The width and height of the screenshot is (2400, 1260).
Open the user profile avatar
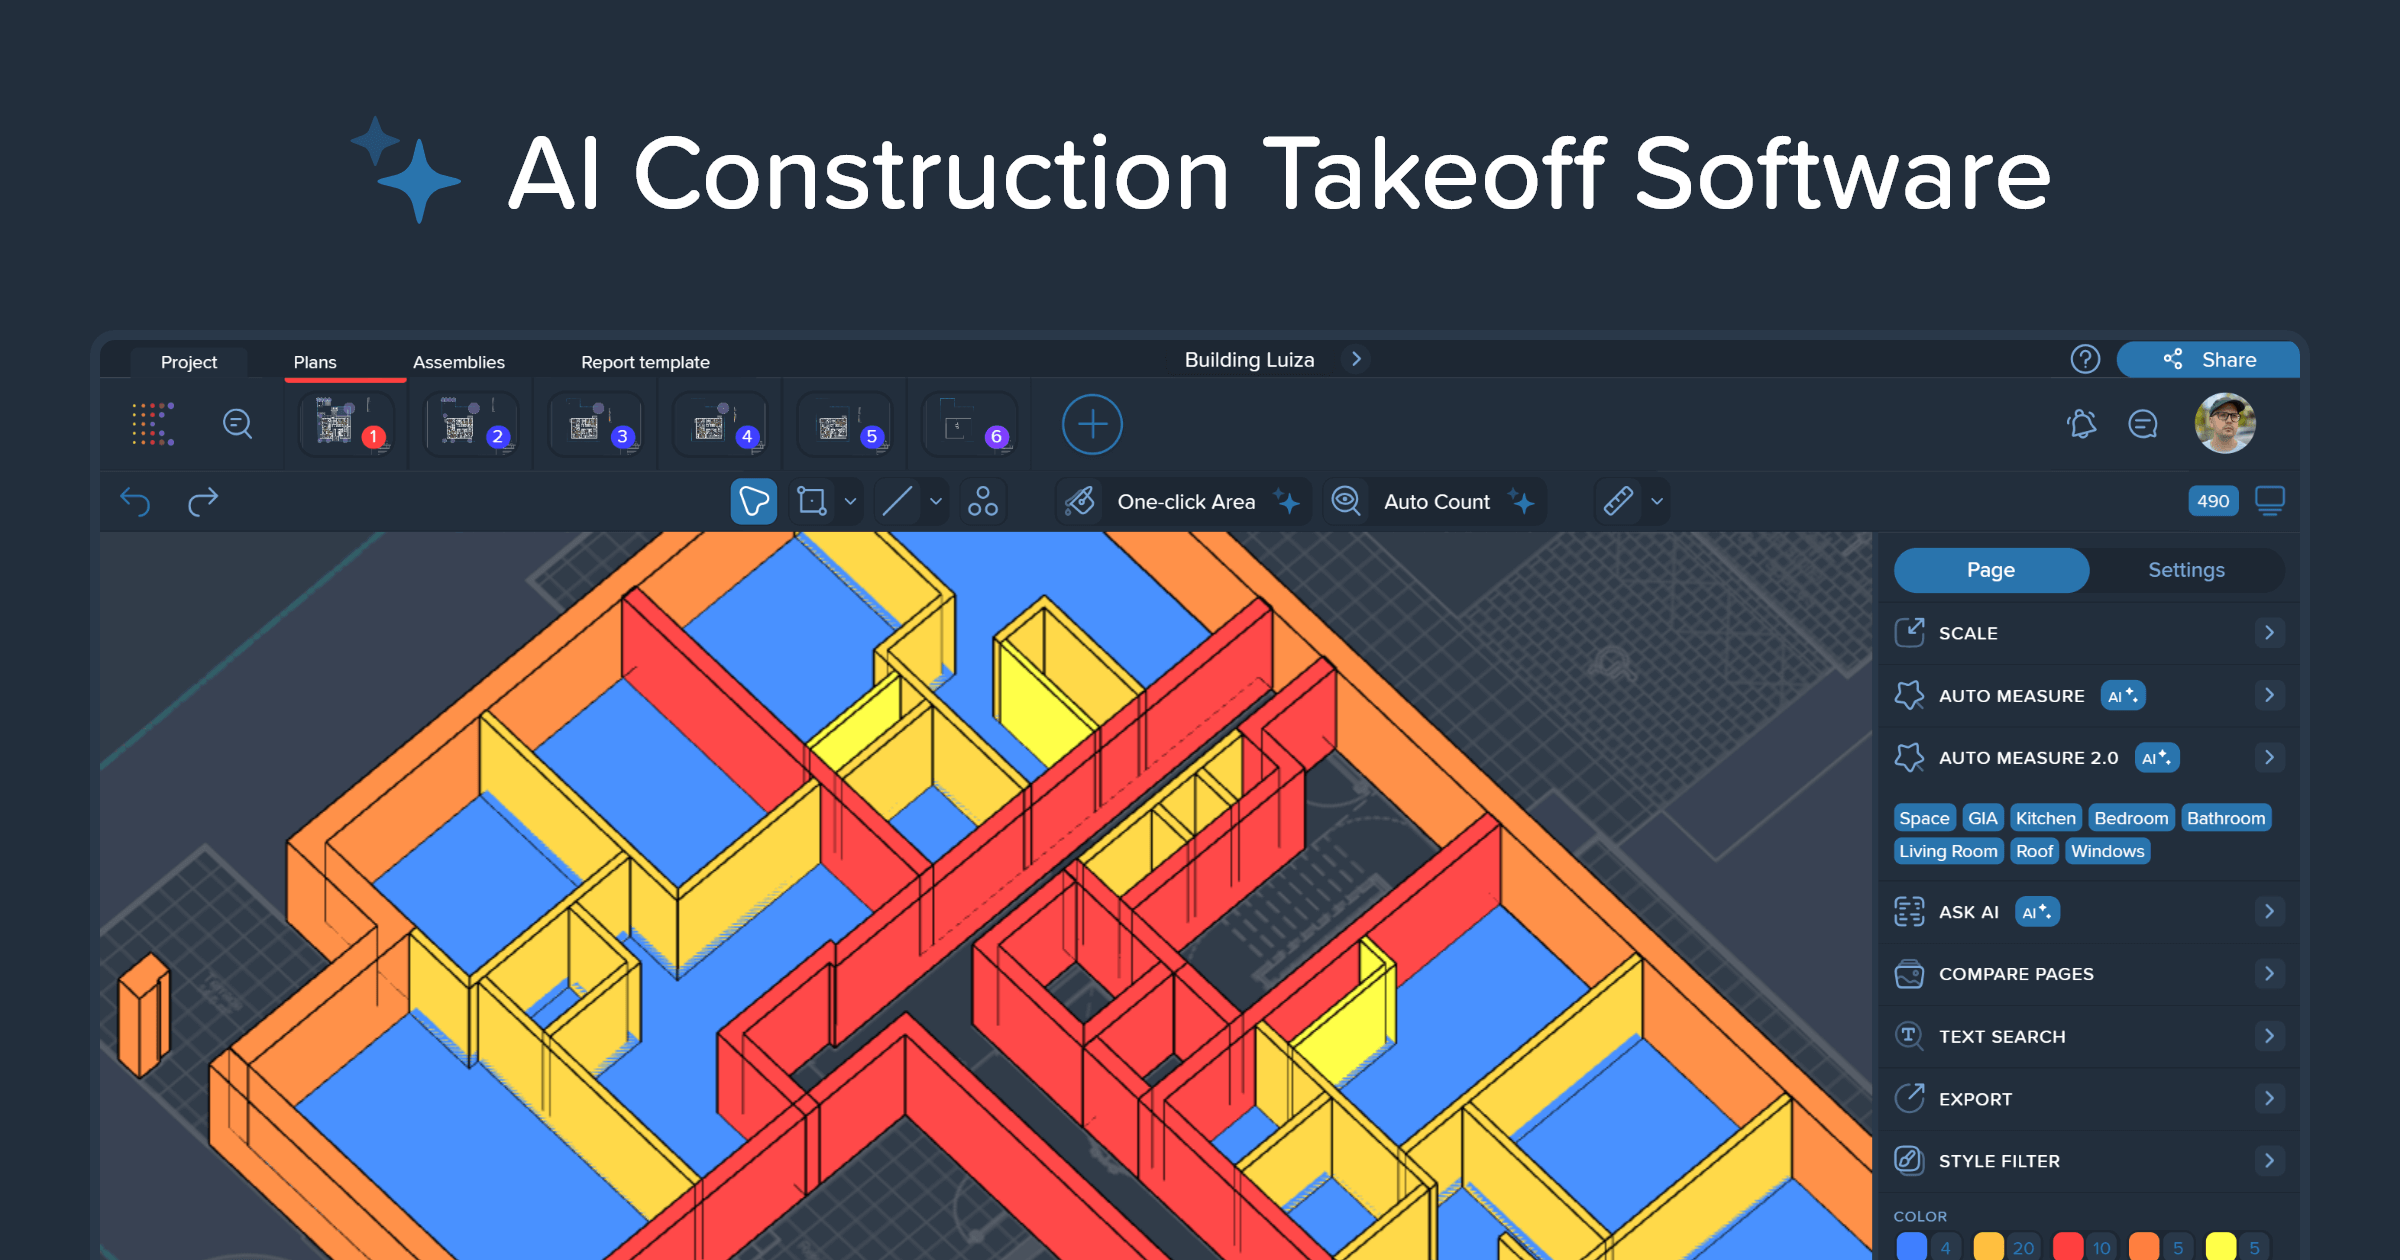click(x=2225, y=423)
